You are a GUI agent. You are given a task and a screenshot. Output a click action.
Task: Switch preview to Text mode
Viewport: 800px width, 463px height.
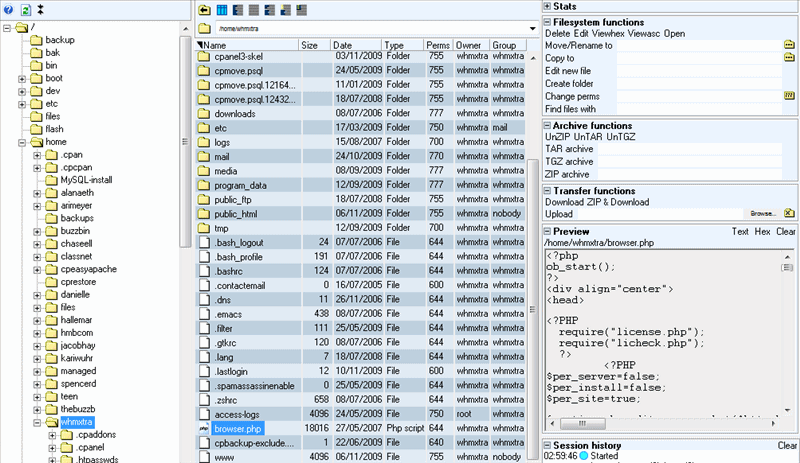coord(740,231)
